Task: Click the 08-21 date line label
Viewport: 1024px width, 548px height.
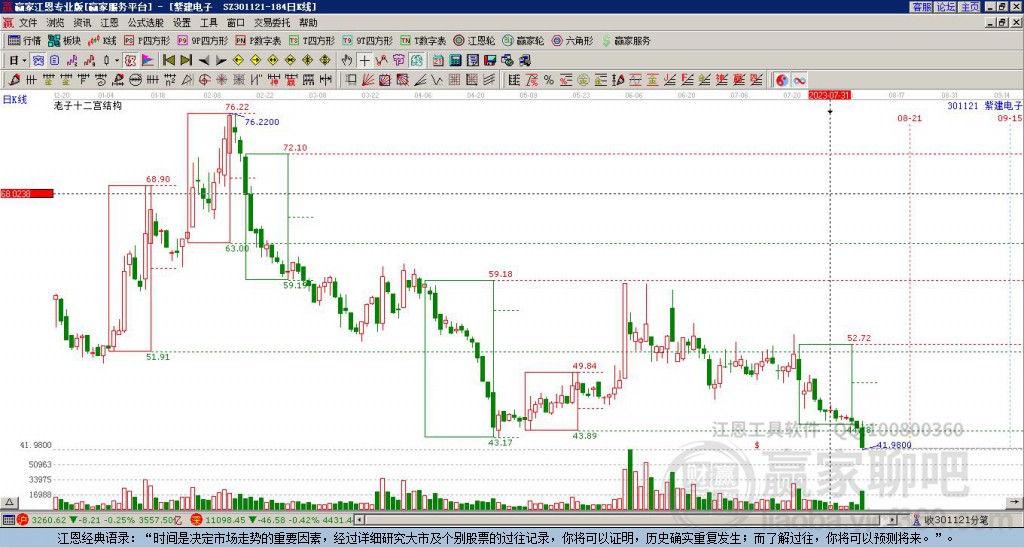Action: [909, 118]
